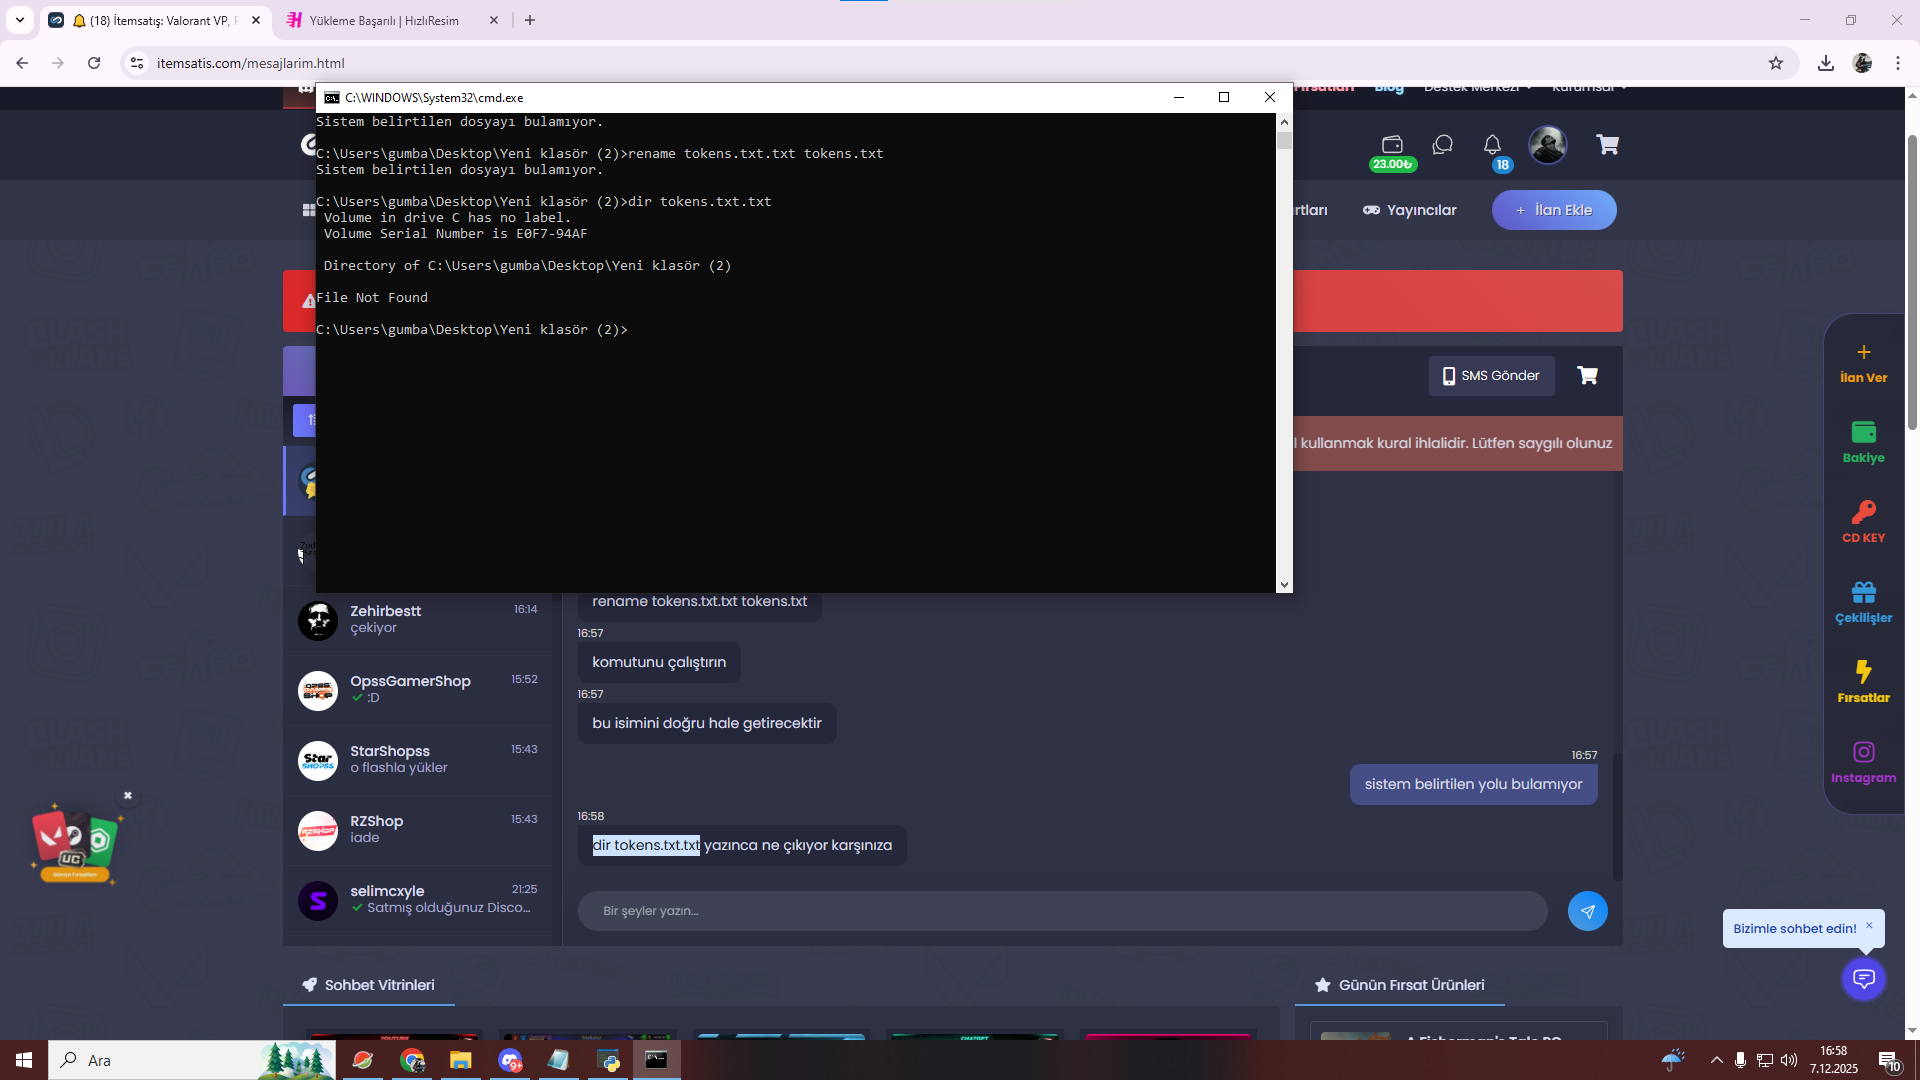Open the volume control in system tray
Viewport: 1920px width, 1080px height.
(1789, 1060)
